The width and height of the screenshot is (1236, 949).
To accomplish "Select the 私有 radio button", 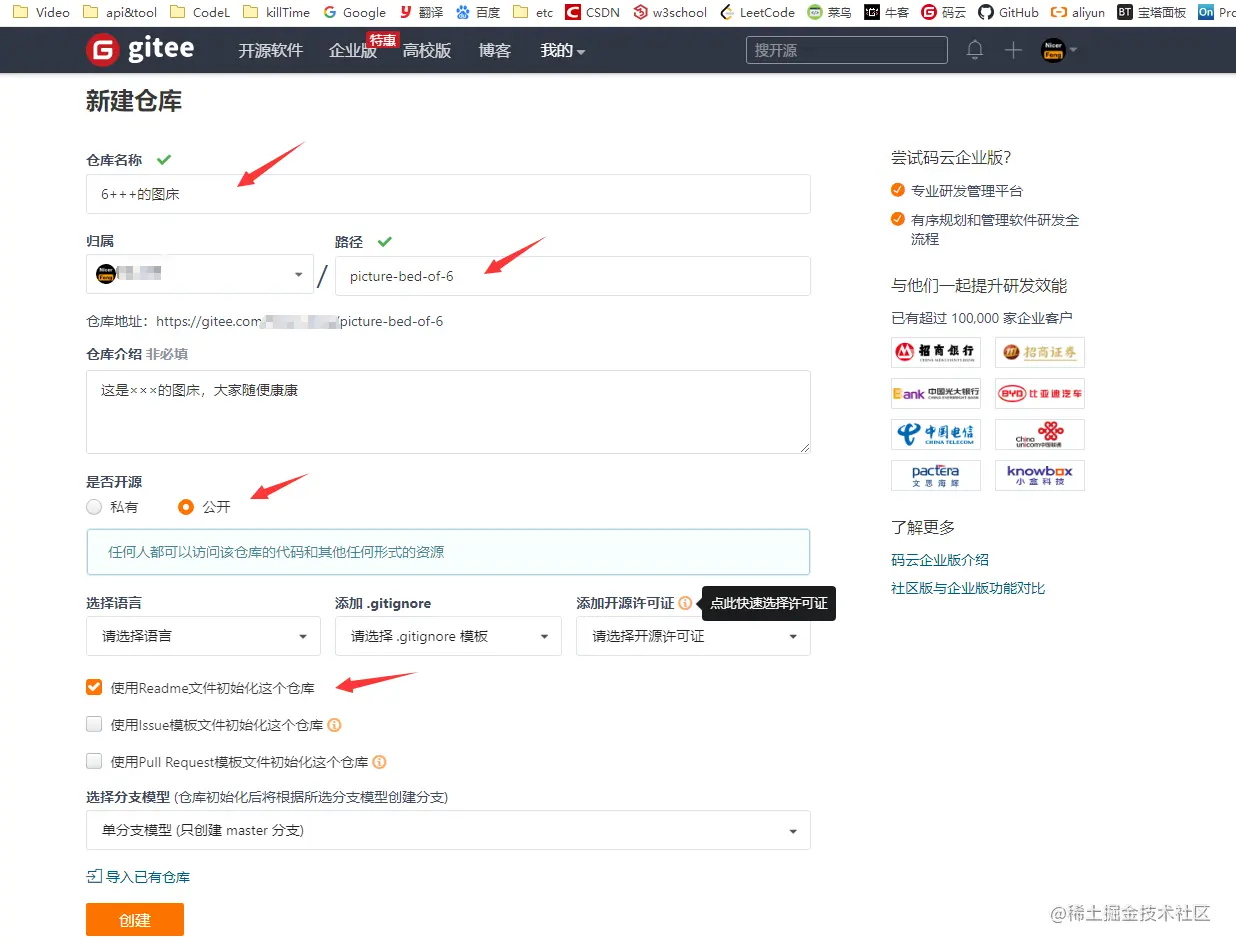I will 94,507.
